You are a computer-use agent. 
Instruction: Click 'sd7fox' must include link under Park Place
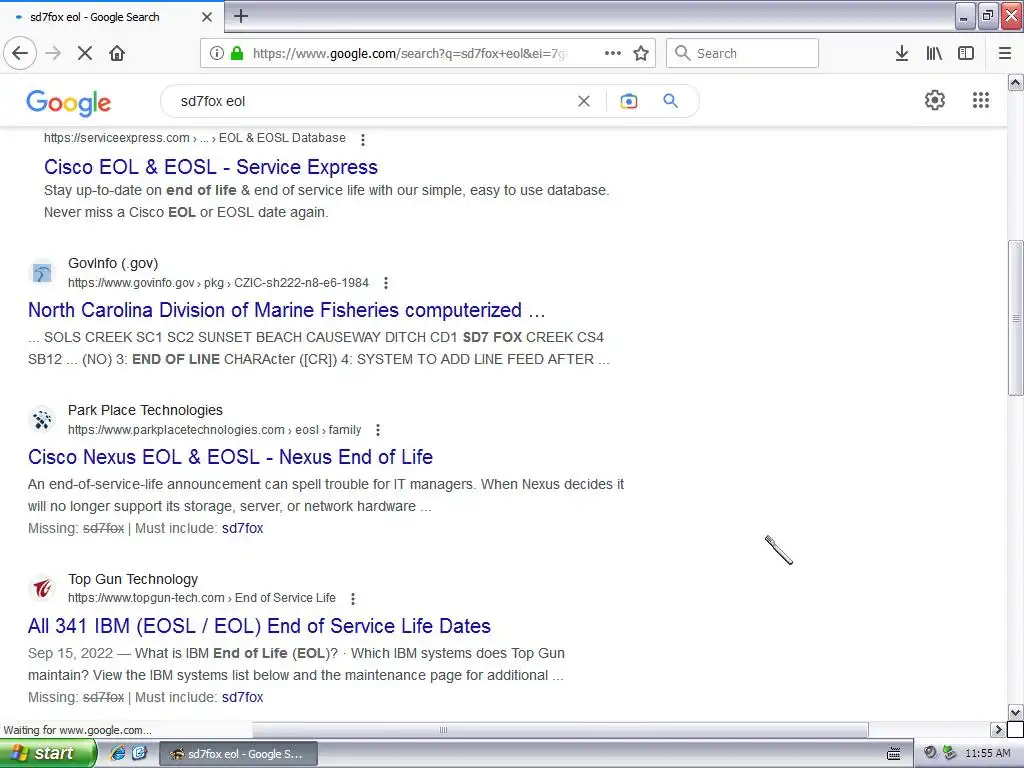242,528
